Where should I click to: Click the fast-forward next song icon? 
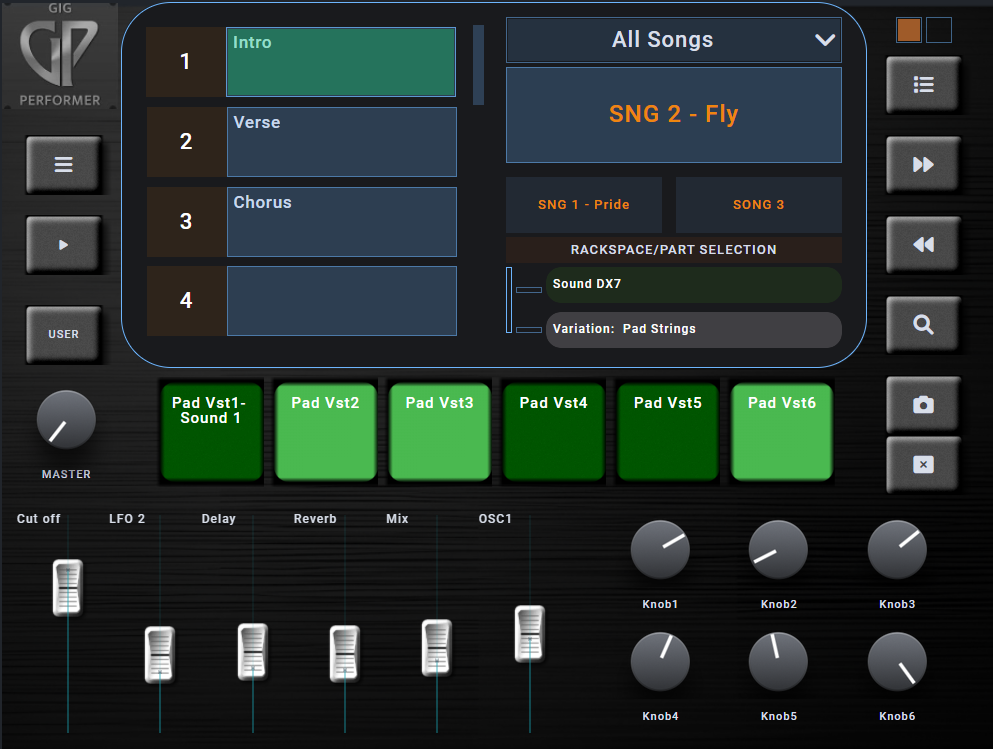click(x=922, y=164)
